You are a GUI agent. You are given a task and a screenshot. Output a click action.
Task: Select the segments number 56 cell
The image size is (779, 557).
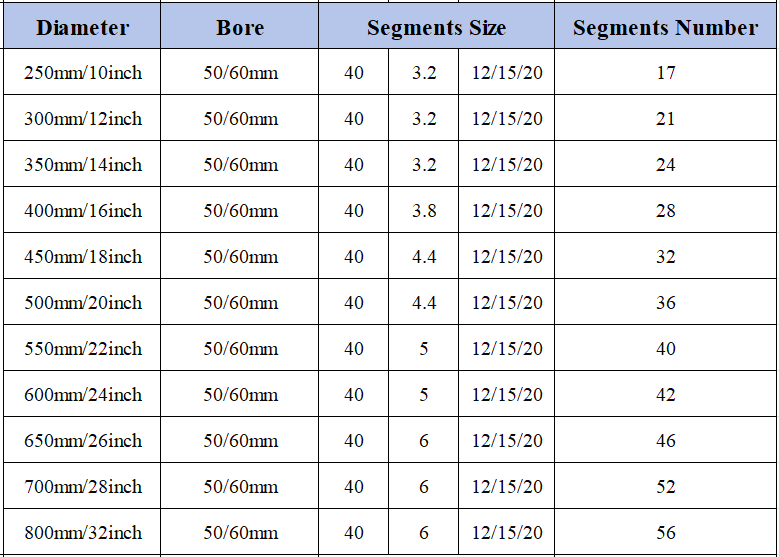click(666, 533)
